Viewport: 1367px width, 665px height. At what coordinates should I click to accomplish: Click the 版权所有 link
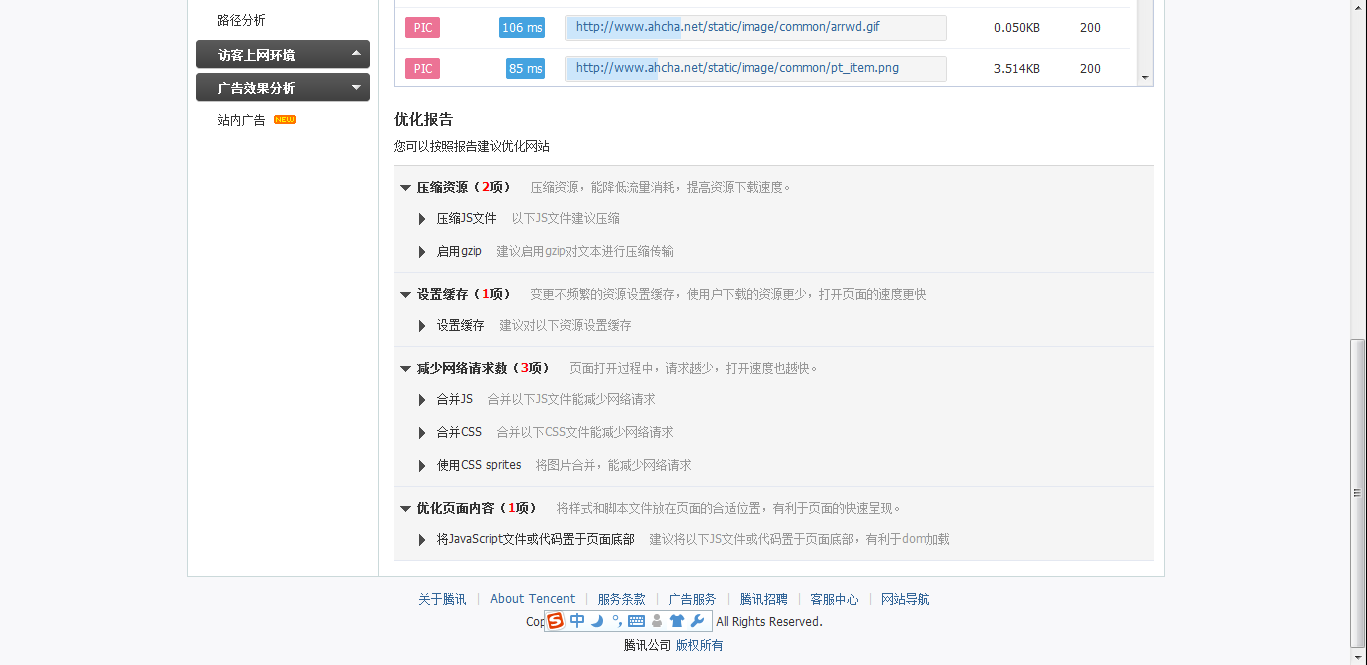[x=699, y=645]
